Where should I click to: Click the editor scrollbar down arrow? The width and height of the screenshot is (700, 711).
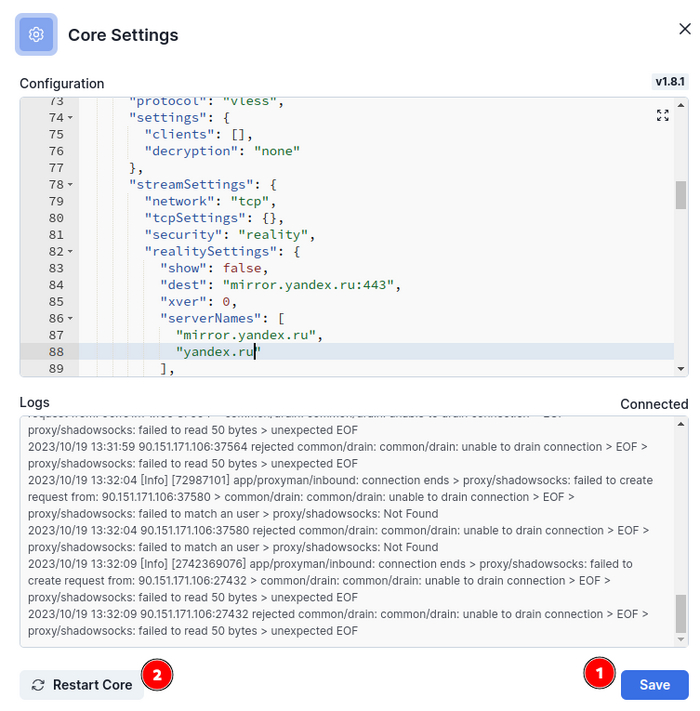tap(682, 369)
